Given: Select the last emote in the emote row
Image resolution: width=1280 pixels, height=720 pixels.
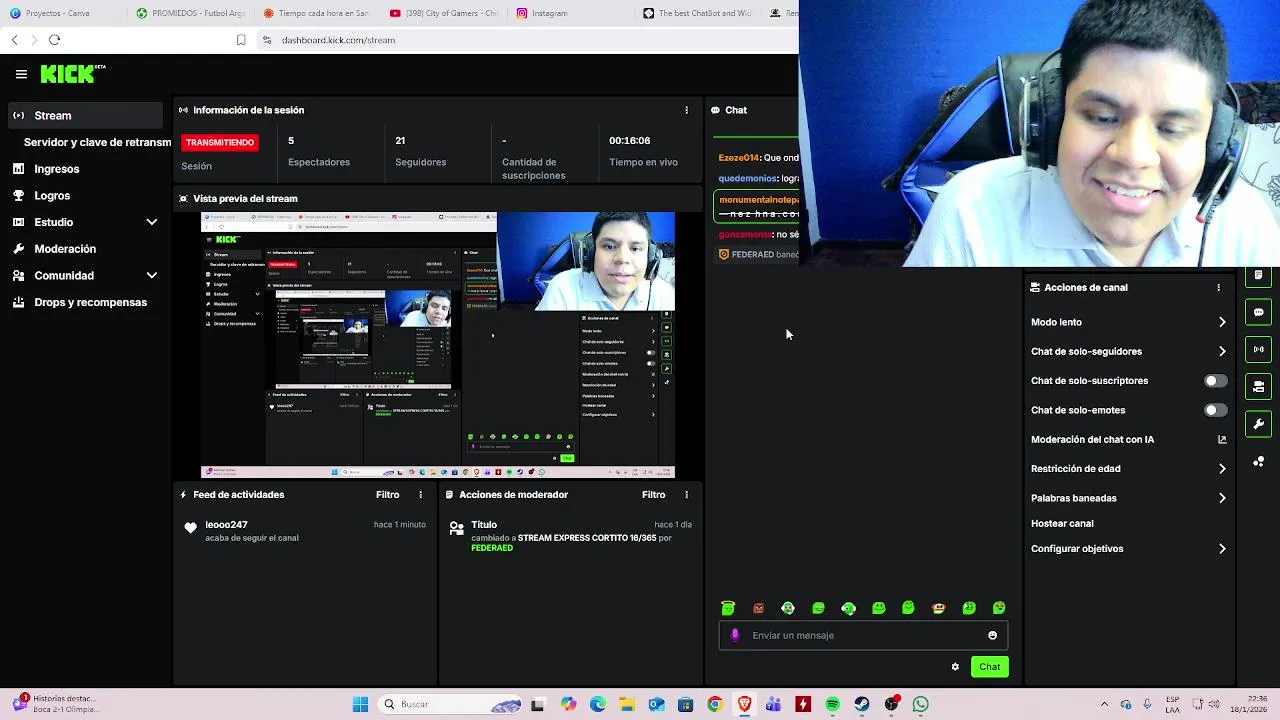Looking at the screenshot, I should click(x=999, y=608).
